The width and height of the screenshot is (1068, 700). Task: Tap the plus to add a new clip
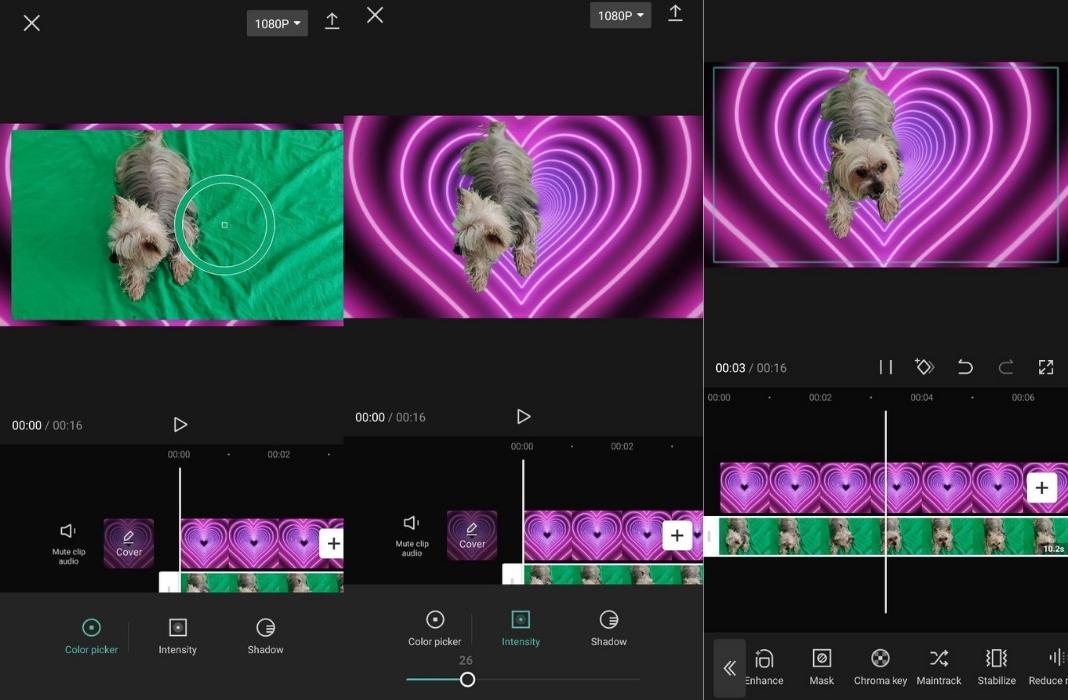[1041, 487]
